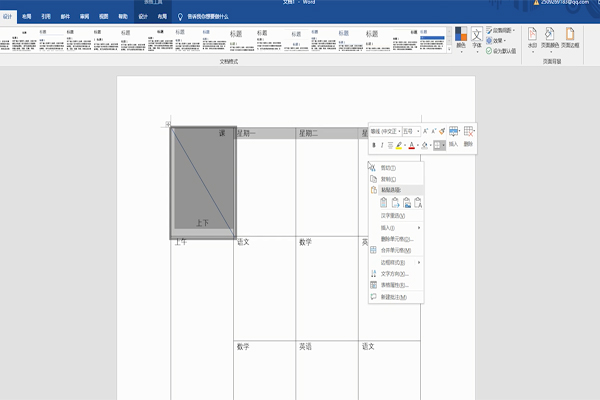Choose 汉字重选 from context menu
Screen dimensions: 600x400
pyautogui.click(x=396, y=216)
